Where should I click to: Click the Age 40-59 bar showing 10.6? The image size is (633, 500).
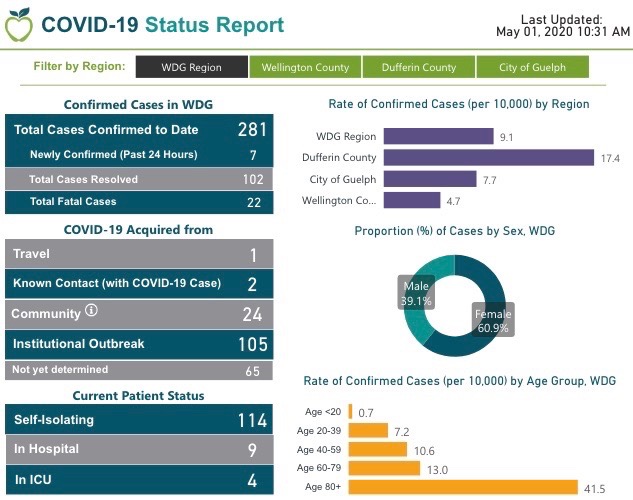[379, 449]
